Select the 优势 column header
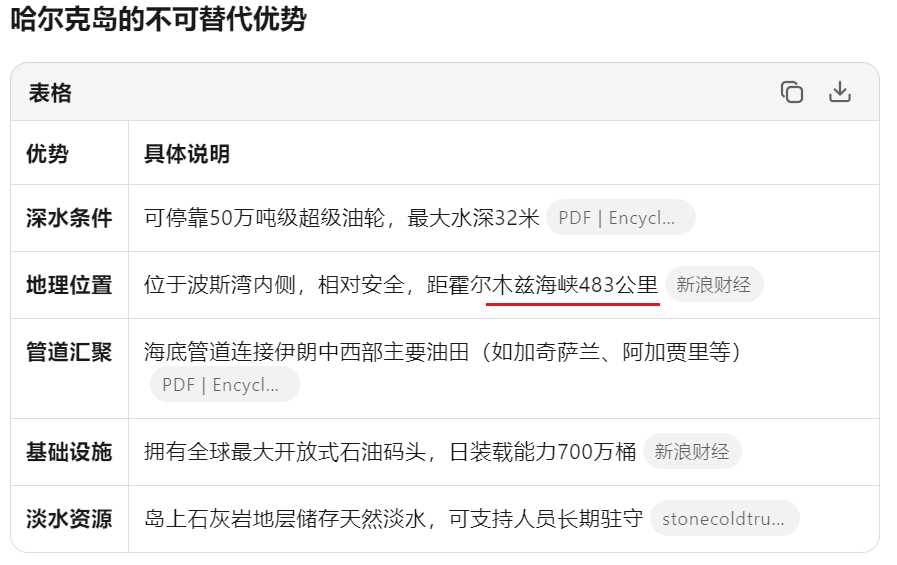This screenshot has width=897, height=565. [x=47, y=154]
